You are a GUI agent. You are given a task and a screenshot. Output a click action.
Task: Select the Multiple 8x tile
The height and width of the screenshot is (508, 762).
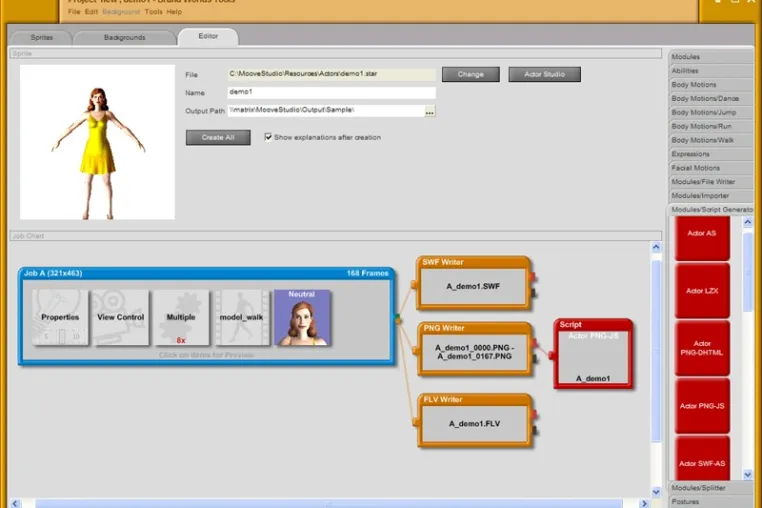pyautogui.click(x=181, y=317)
